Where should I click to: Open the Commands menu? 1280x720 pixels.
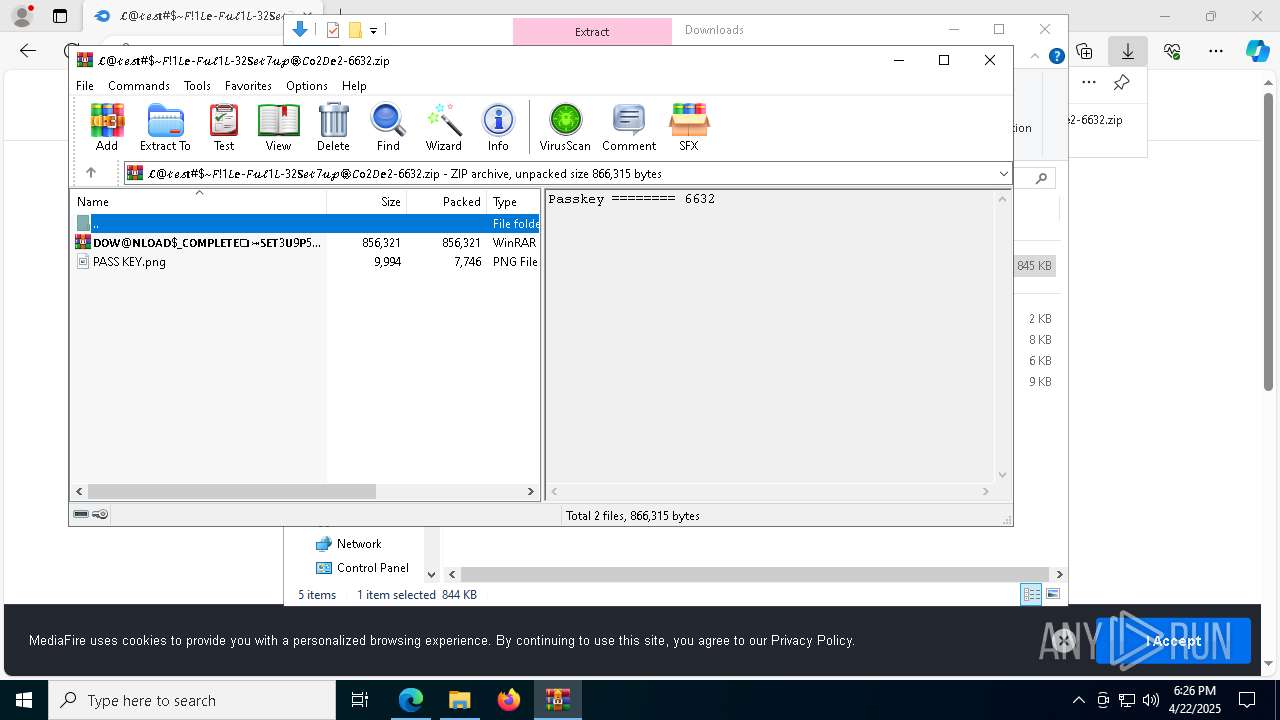click(139, 86)
